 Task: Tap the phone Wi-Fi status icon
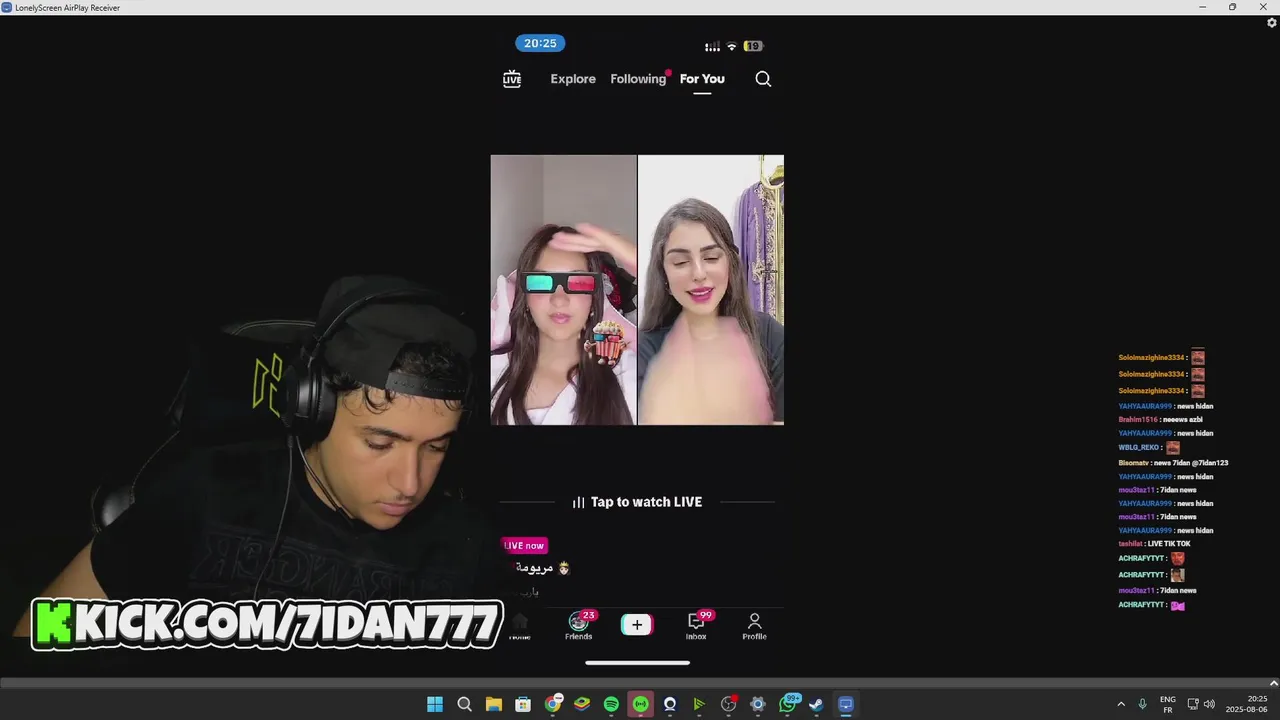pyautogui.click(x=731, y=46)
